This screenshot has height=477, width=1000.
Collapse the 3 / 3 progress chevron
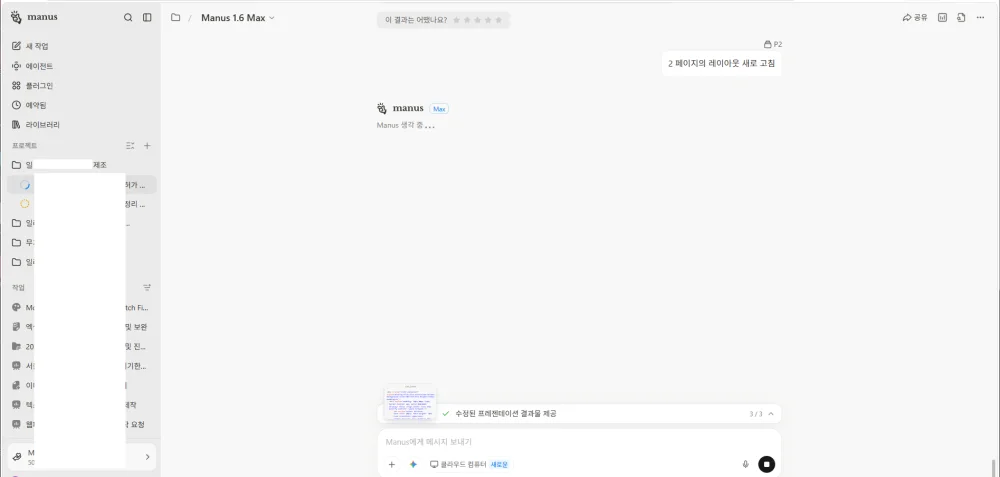point(771,414)
